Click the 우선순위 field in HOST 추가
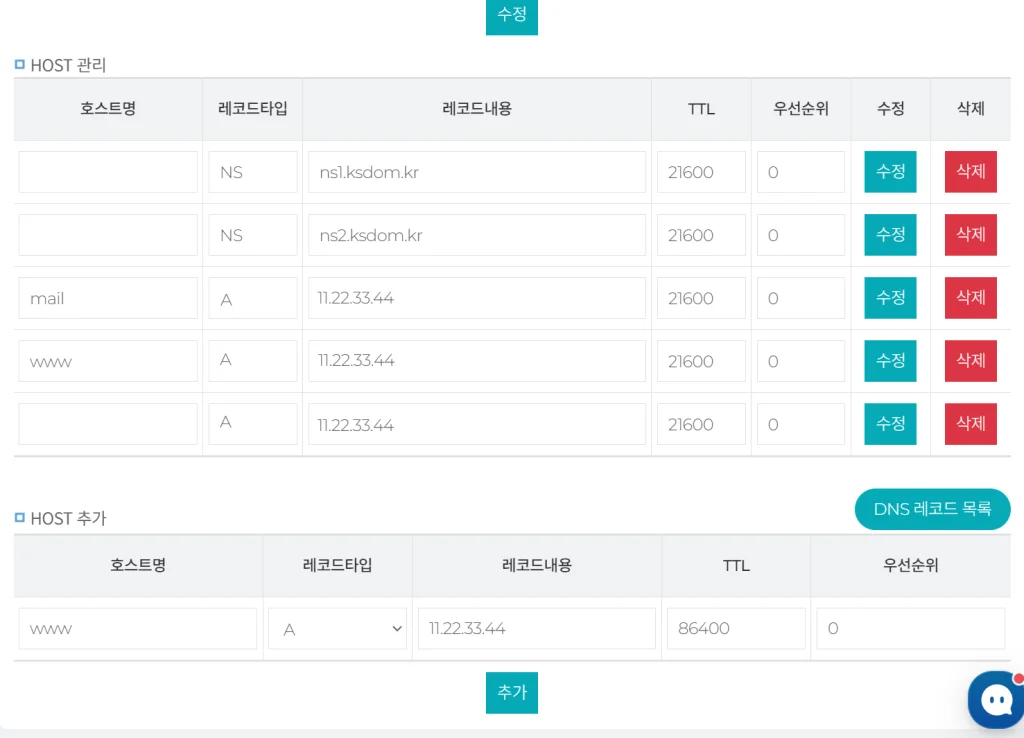Image resolution: width=1024 pixels, height=738 pixels. click(910, 629)
